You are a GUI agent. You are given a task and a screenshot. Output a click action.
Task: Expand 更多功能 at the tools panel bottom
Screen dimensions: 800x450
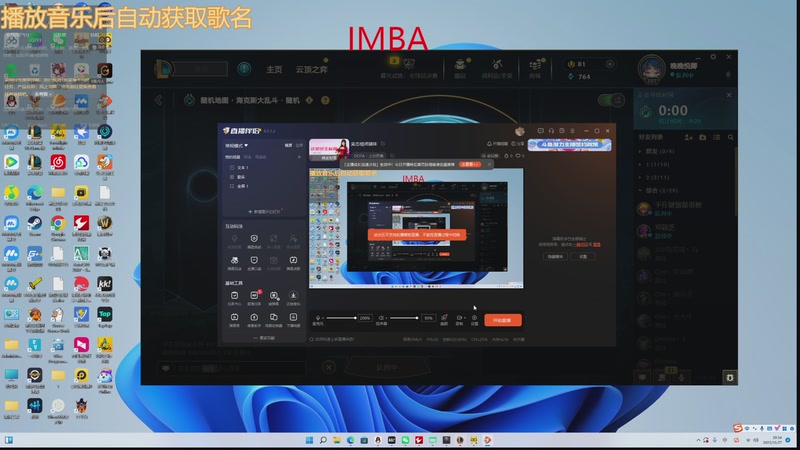(x=264, y=338)
